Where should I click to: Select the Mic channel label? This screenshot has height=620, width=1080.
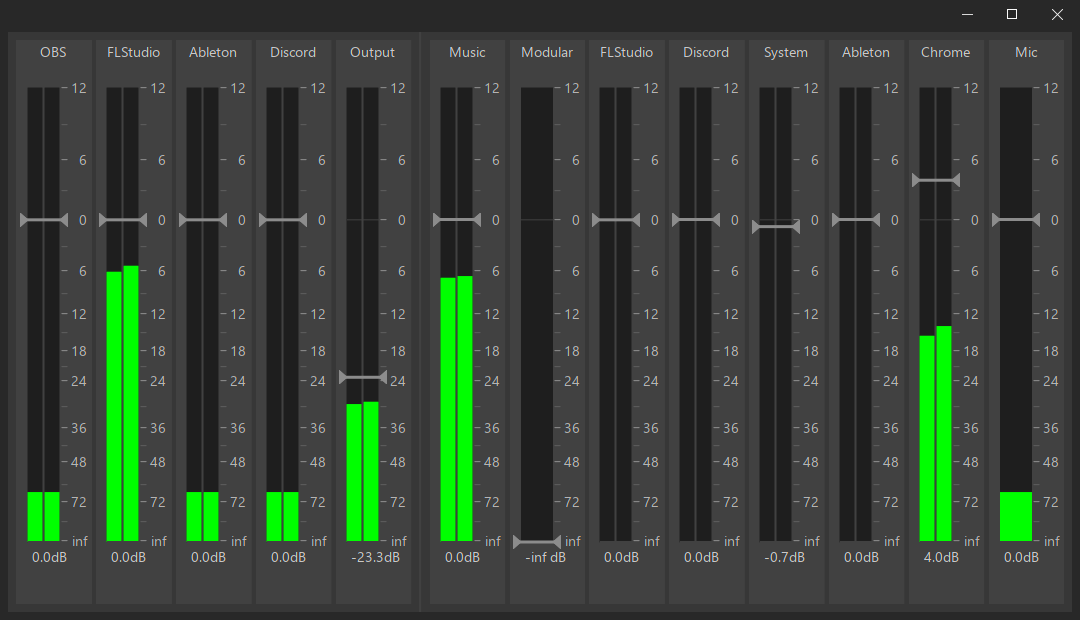coord(1026,53)
